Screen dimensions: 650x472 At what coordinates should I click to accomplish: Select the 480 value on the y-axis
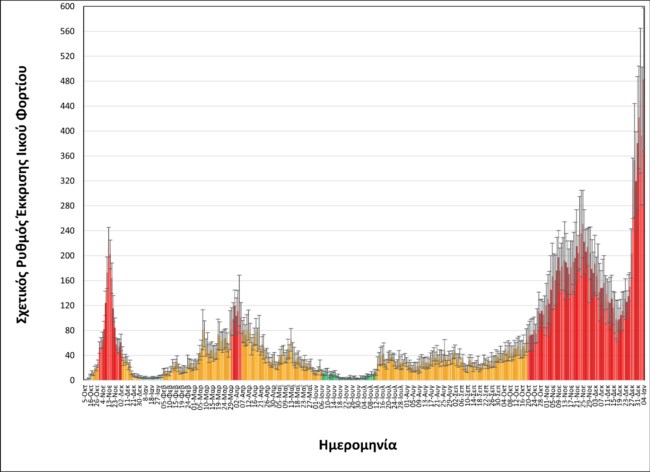coord(67,81)
